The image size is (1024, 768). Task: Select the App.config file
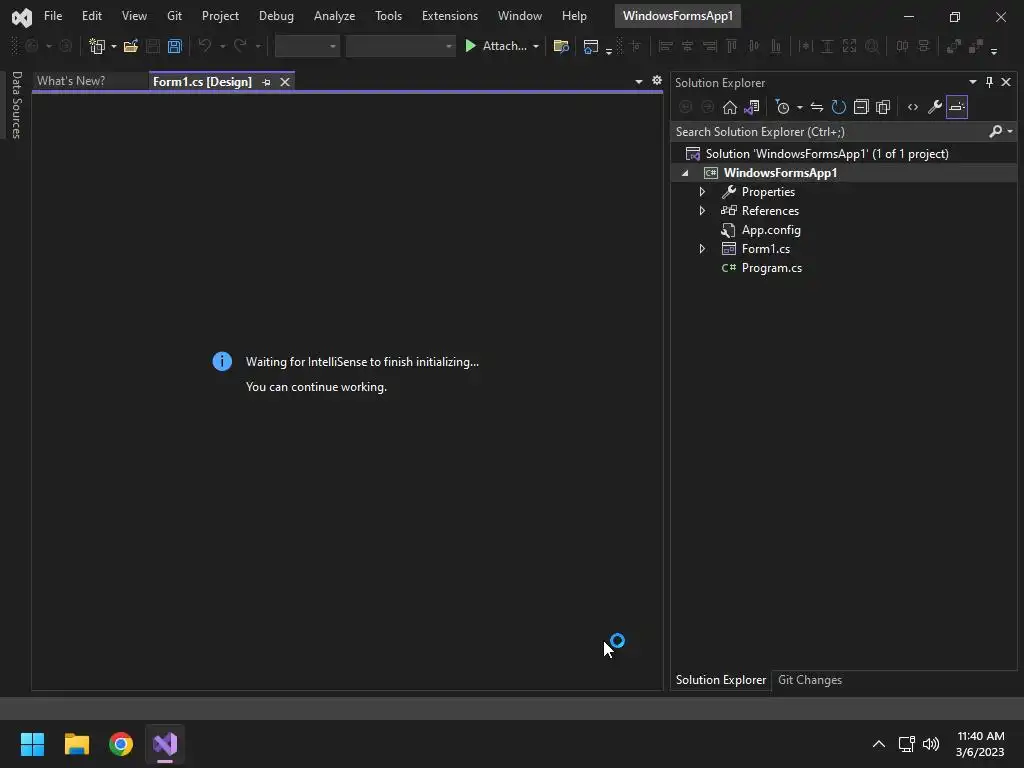771,230
